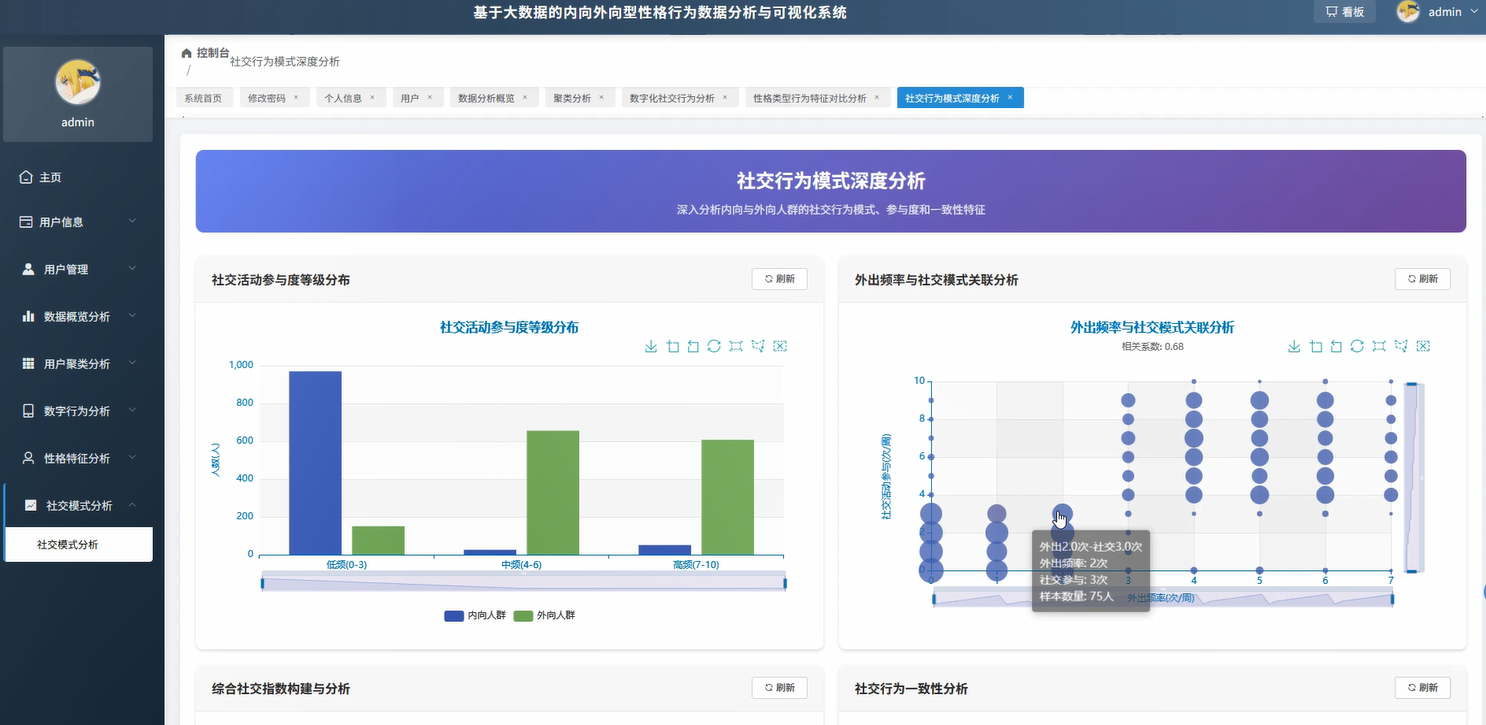Click the home icon beside 主页 in sidebar
The height and width of the screenshot is (725, 1486).
(x=27, y=177)
